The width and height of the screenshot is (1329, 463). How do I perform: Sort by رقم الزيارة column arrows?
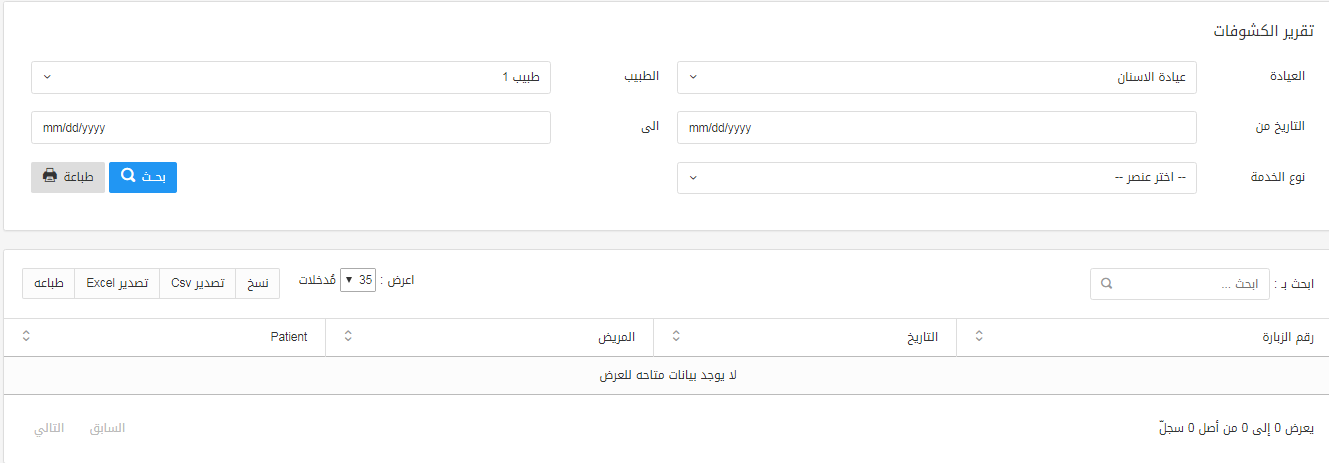979,337
